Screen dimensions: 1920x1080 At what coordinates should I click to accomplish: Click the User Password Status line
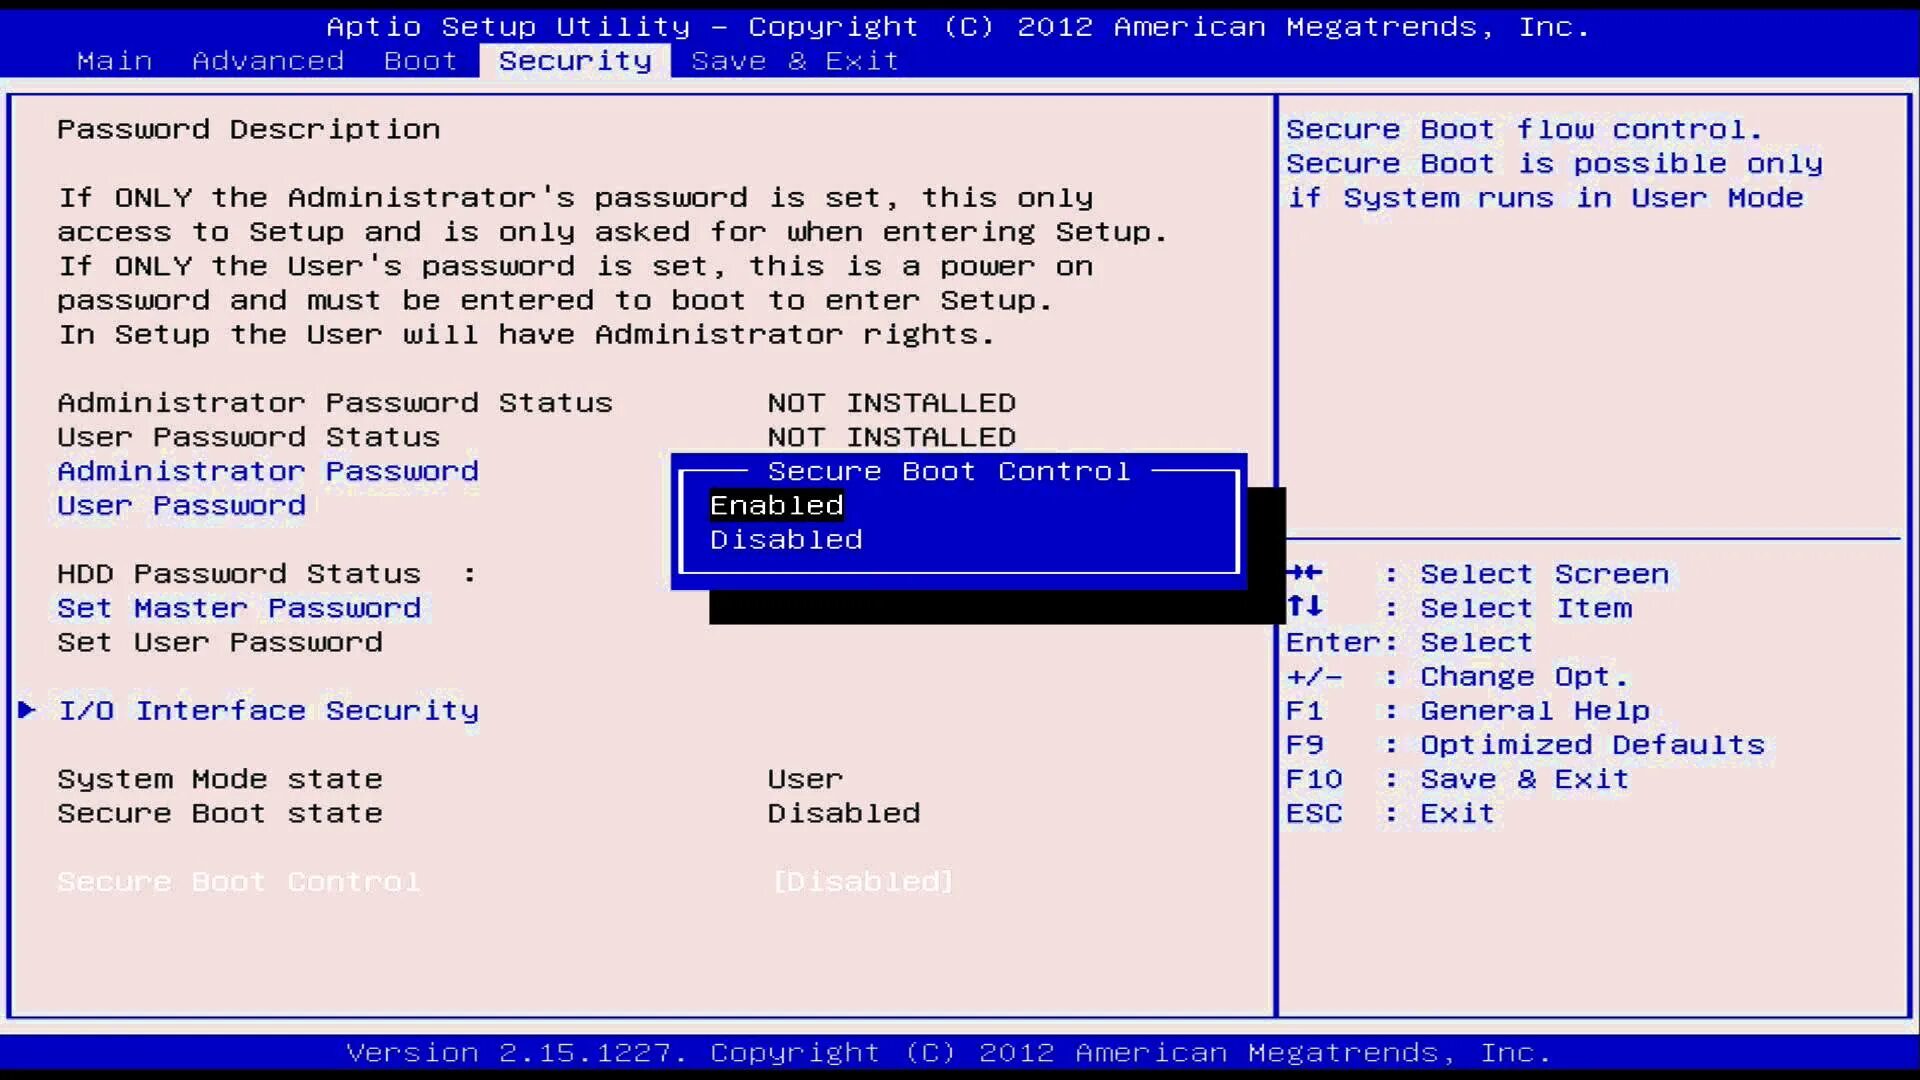(247, 437)
